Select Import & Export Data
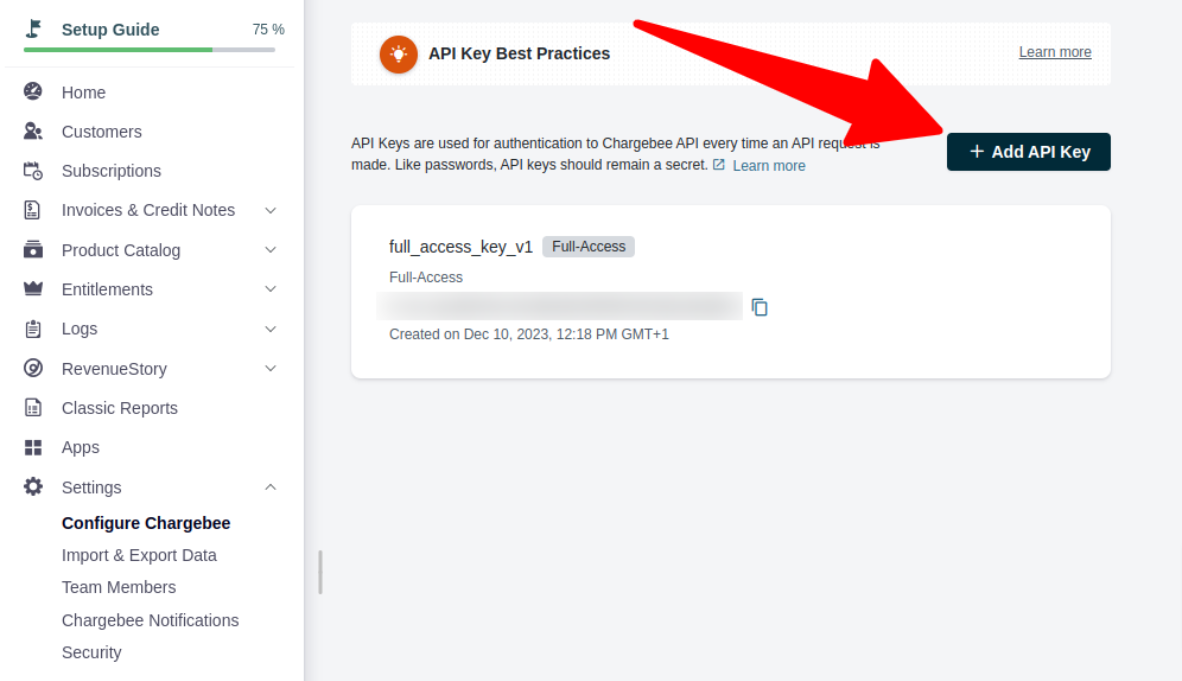The width and height of the screenshot is (1182, 681). point(139,555)
